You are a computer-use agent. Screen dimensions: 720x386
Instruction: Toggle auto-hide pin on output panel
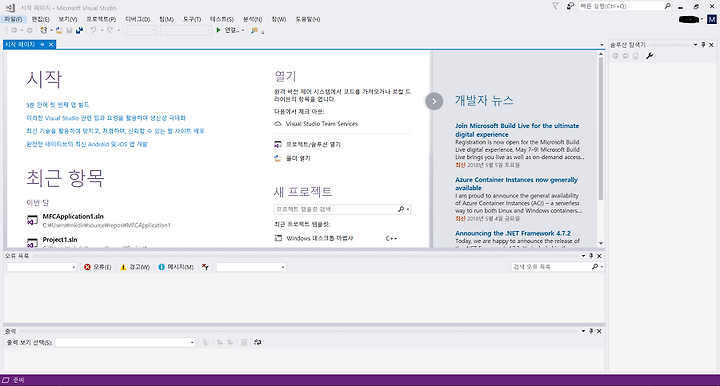pyautogui.click(x=591, y=331)
